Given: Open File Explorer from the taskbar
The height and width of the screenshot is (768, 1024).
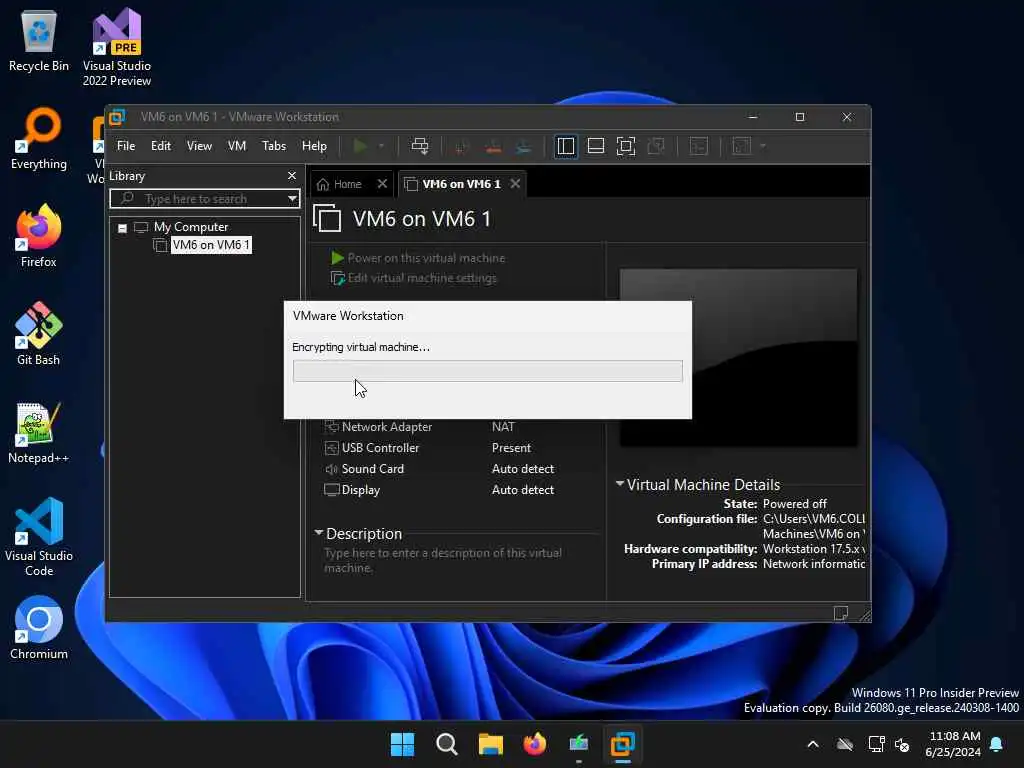Looking at the screenshot, I should pyautogui.click(x=490, y=744).
